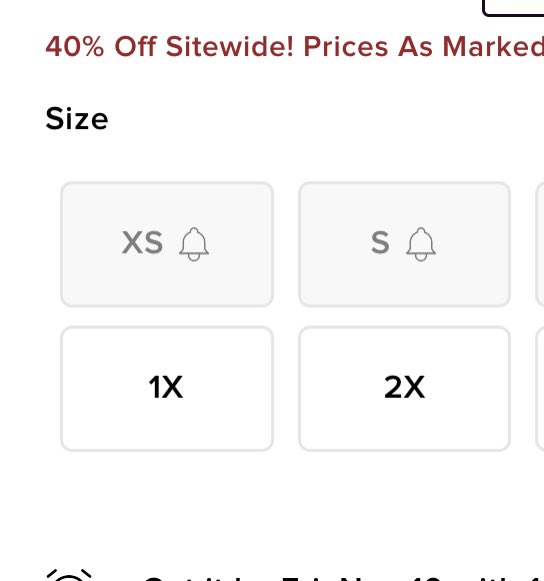Click the word Sitewide! in the banner
Image resolution: width=544 pixels, height=581 pixels.
click(229, 47)
